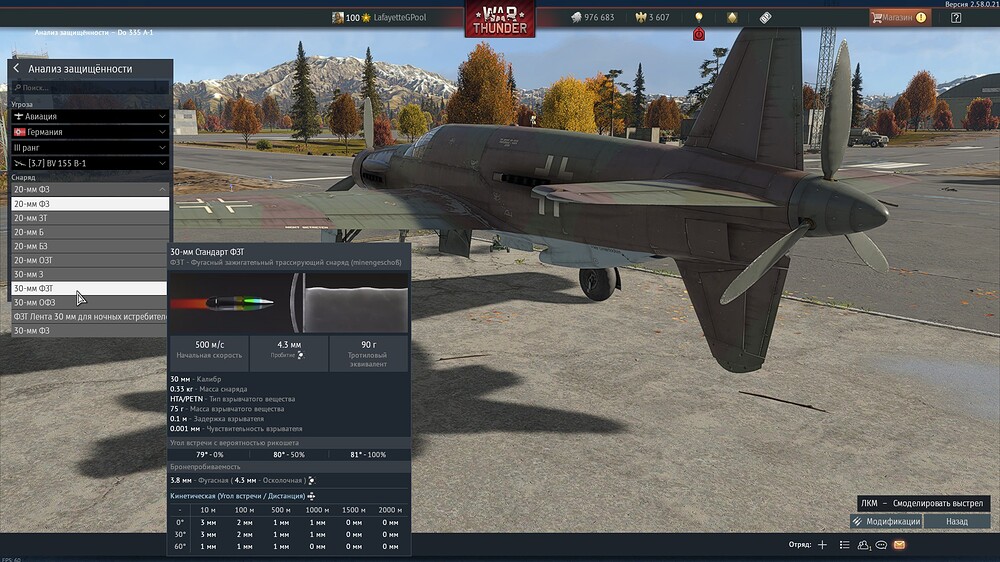The image size is (1000, 562).
Task: Select the 20-мм ЗТ shell option
Action: (x=90, y=218)
